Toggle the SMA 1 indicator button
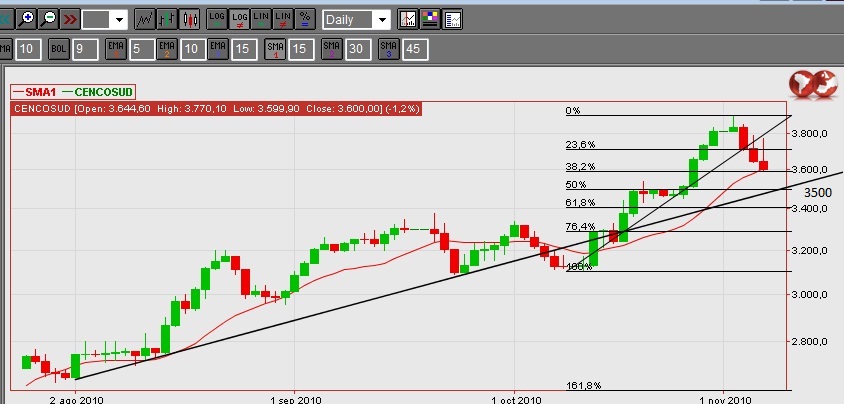This screenshot has height=404, width=844. tap(276, 49)
